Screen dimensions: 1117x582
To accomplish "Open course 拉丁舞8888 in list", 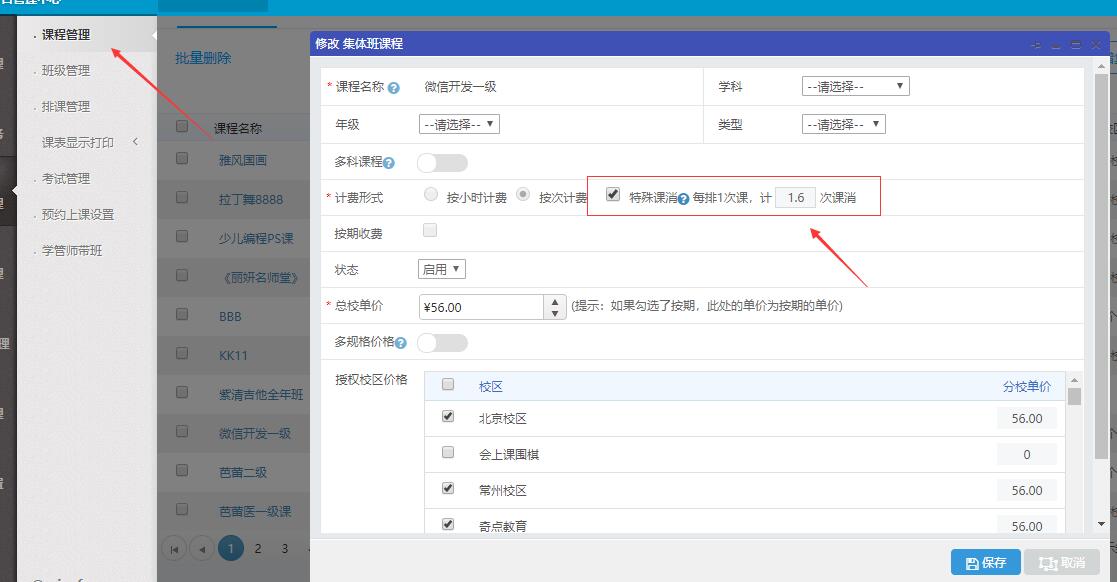I will (251, 199).
